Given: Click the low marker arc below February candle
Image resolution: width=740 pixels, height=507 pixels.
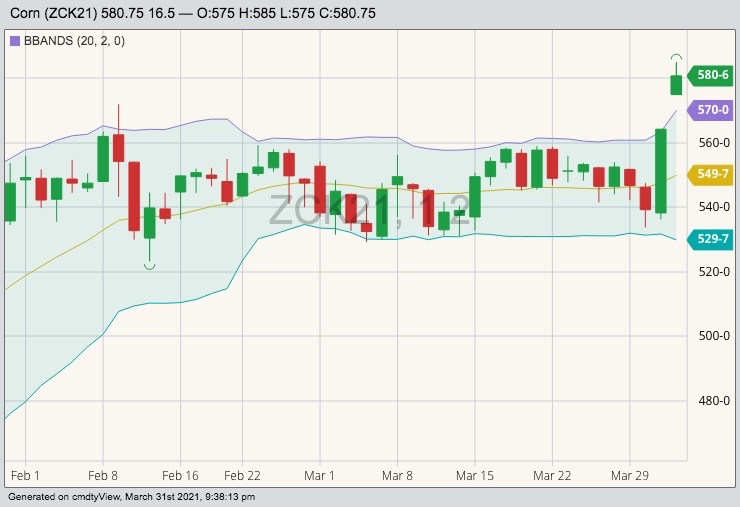Looking at the screenshot, I should pyautogui.click(x=149, y=265).
